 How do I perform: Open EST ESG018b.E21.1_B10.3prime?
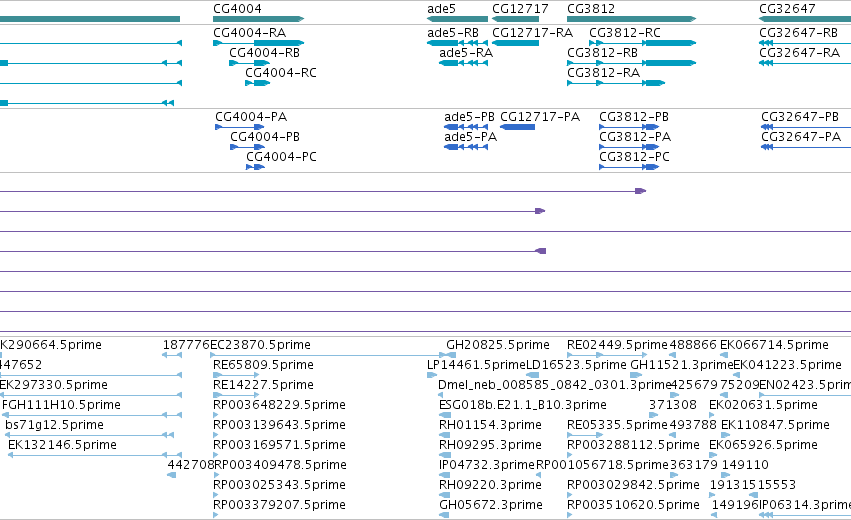click(523, 405)
